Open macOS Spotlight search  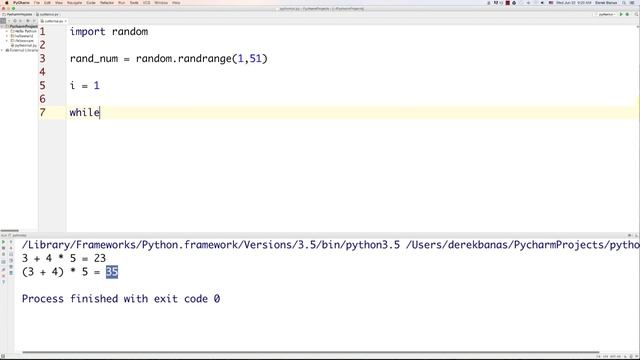pos(624,3)
